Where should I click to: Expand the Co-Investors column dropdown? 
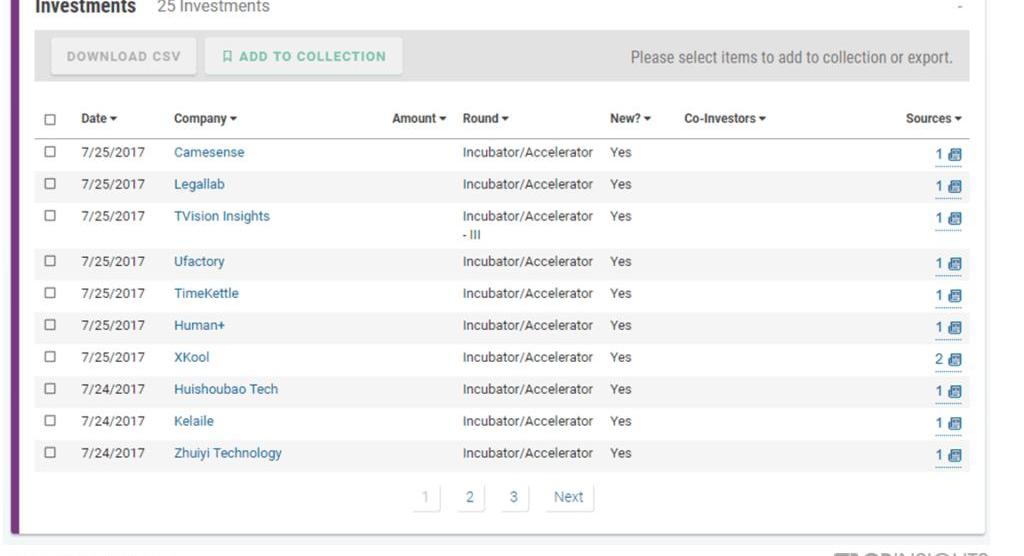click(x=724, y=118)
